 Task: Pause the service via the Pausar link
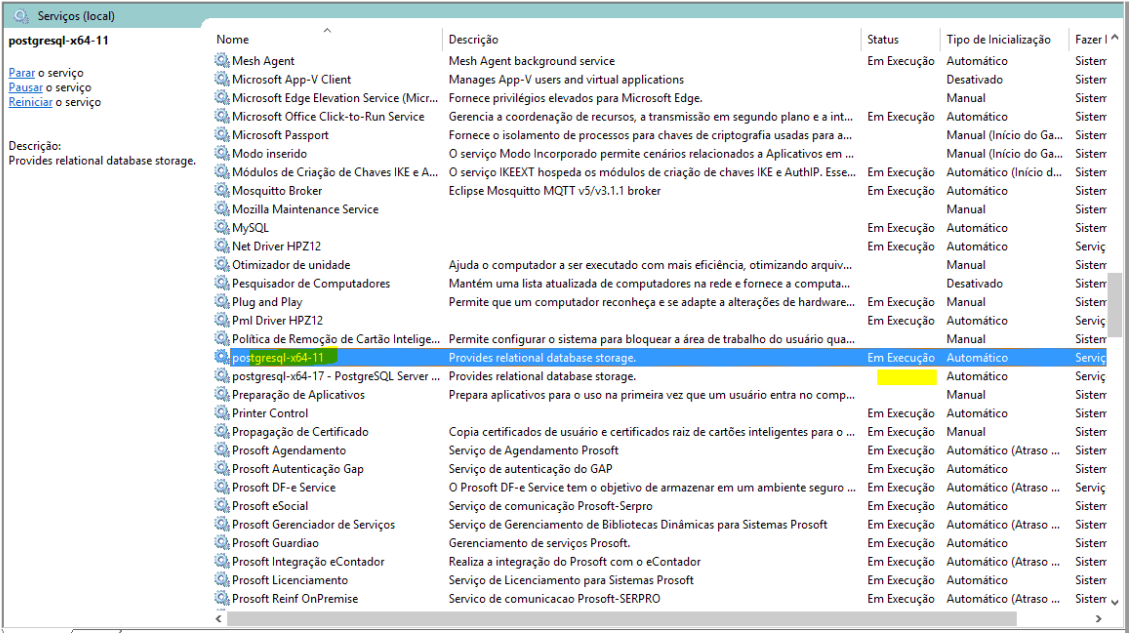click(x=26, y=87)
